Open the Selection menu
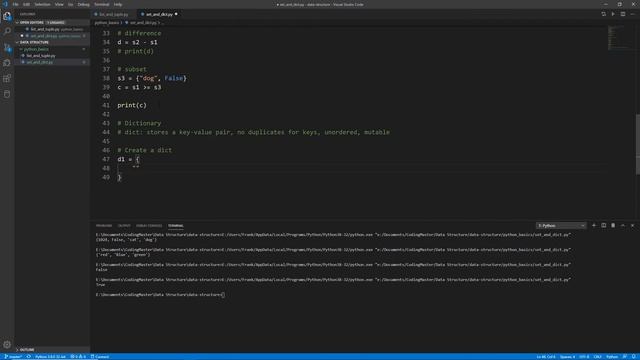Image resolution: width=640 pixels, height=360 pixels. click(42, 4)
